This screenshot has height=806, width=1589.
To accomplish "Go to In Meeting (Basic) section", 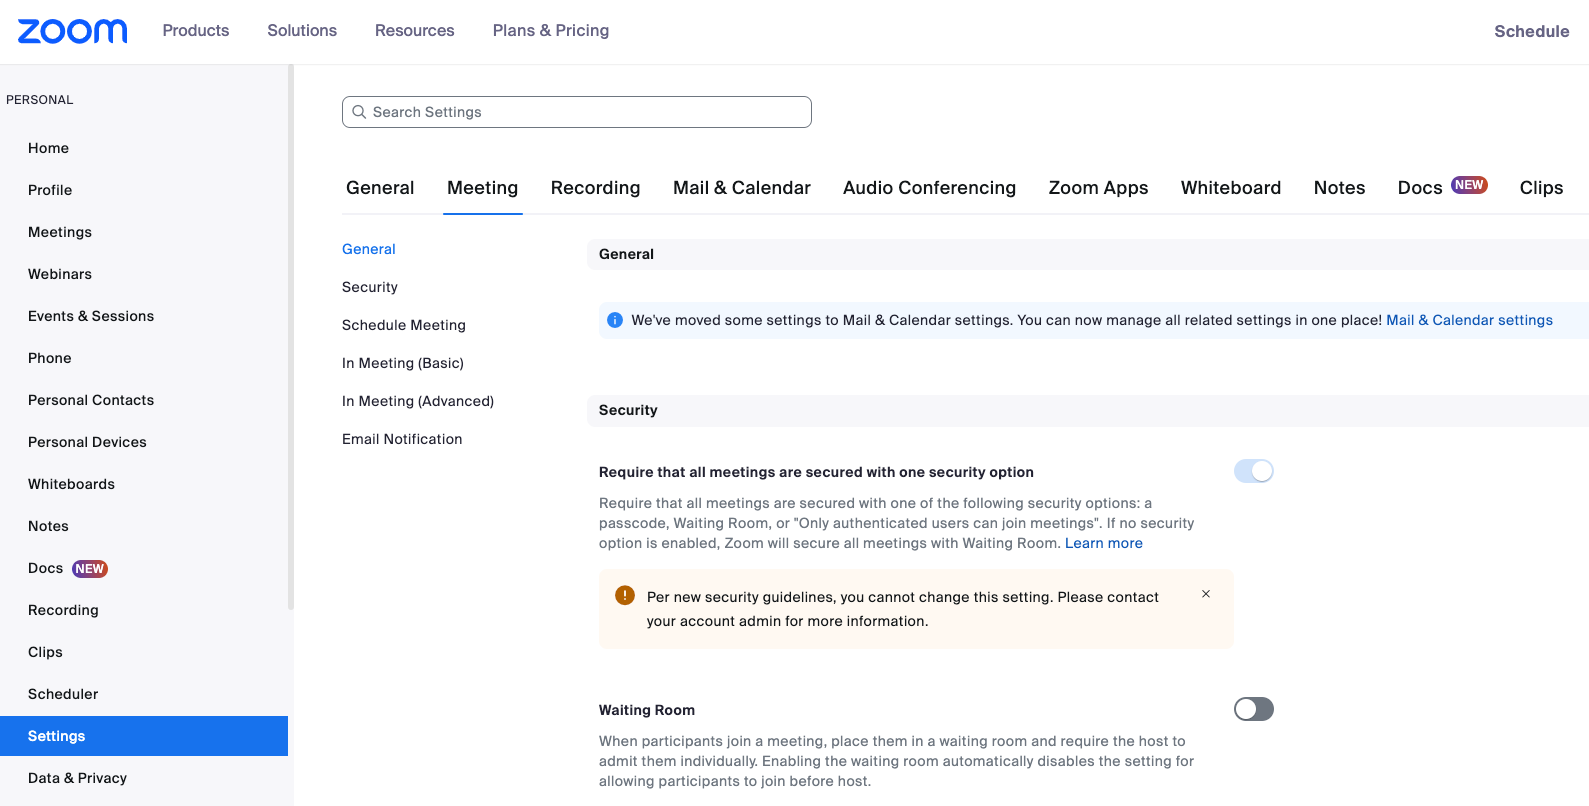I will [403, 363].
